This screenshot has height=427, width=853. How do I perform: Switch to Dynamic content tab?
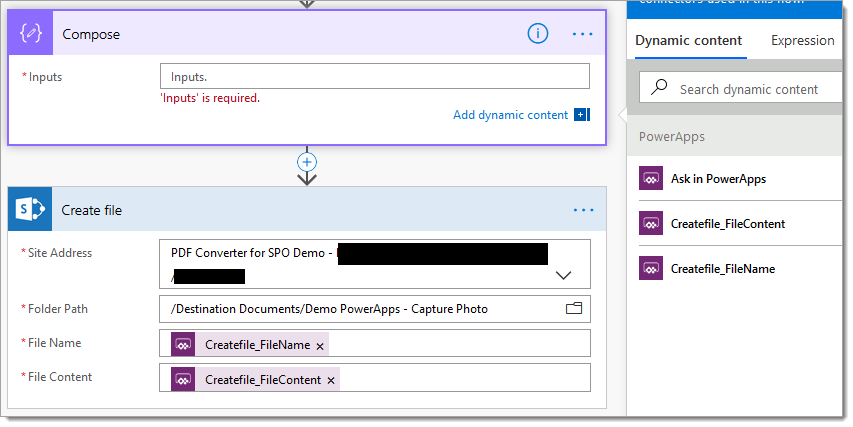pyautogui.click(x=688, y=41)
